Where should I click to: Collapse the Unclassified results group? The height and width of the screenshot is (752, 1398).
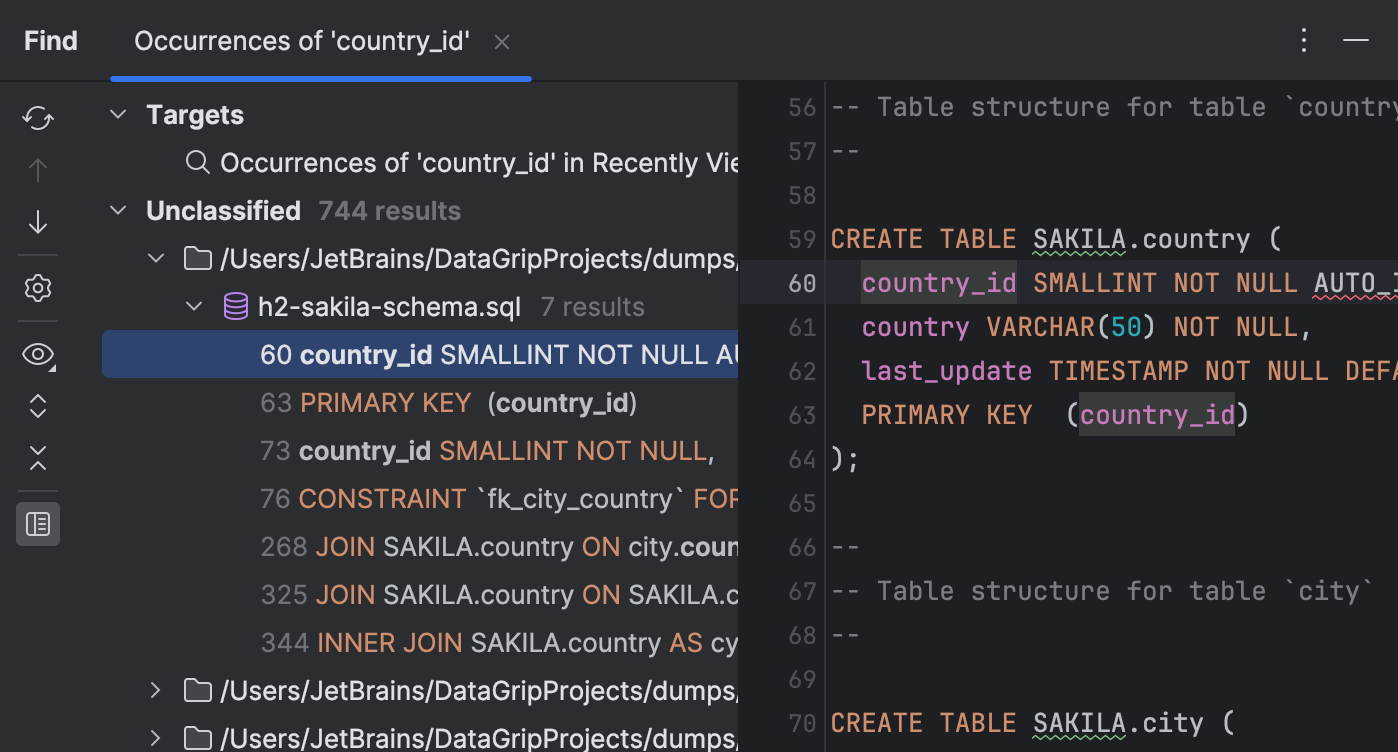117,210
